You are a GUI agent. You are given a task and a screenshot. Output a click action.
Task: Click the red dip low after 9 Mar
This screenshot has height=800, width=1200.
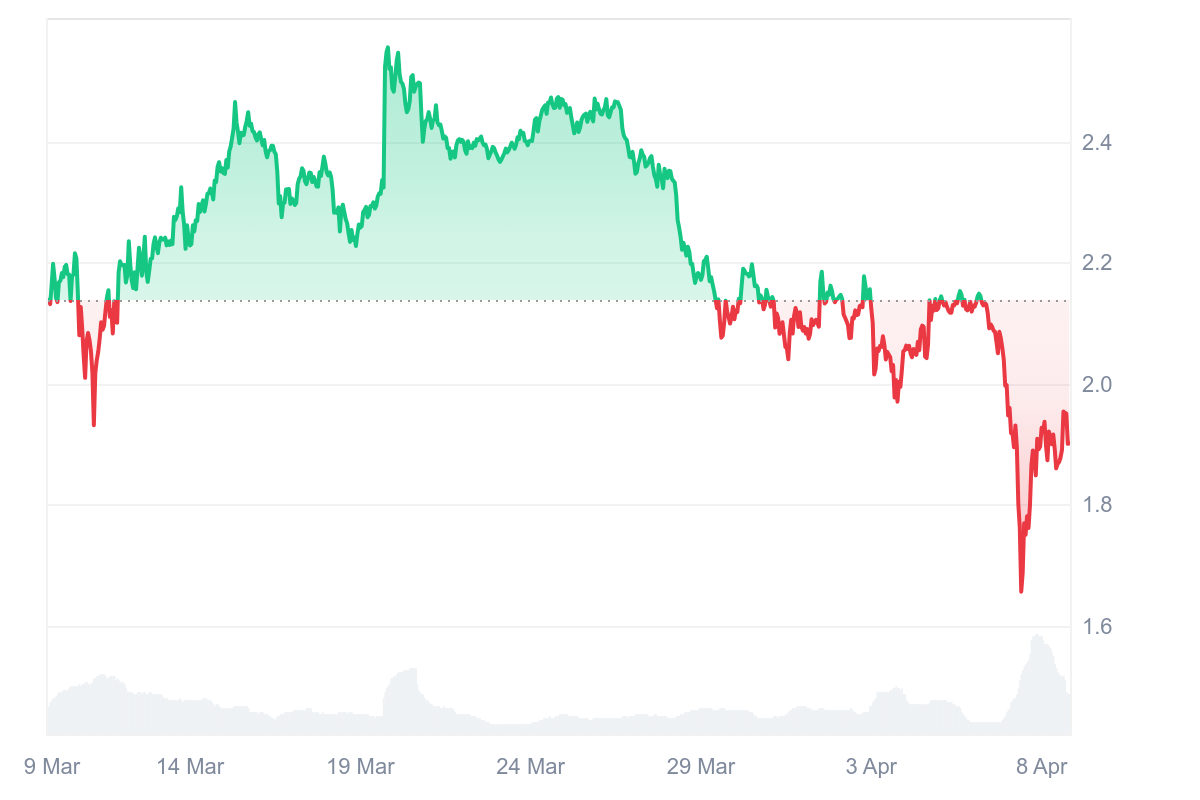click(x=94, y=424)
